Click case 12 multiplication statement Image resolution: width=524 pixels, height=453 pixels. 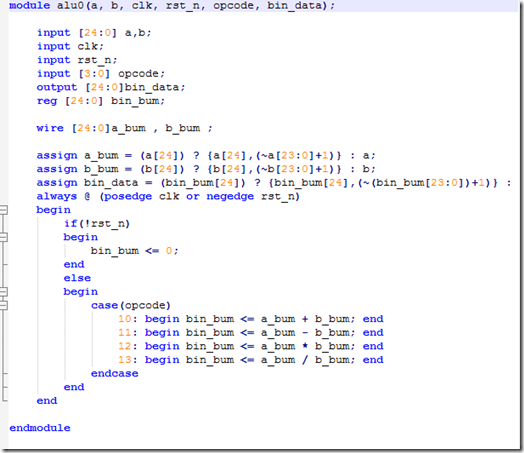[x=251, y=346]
